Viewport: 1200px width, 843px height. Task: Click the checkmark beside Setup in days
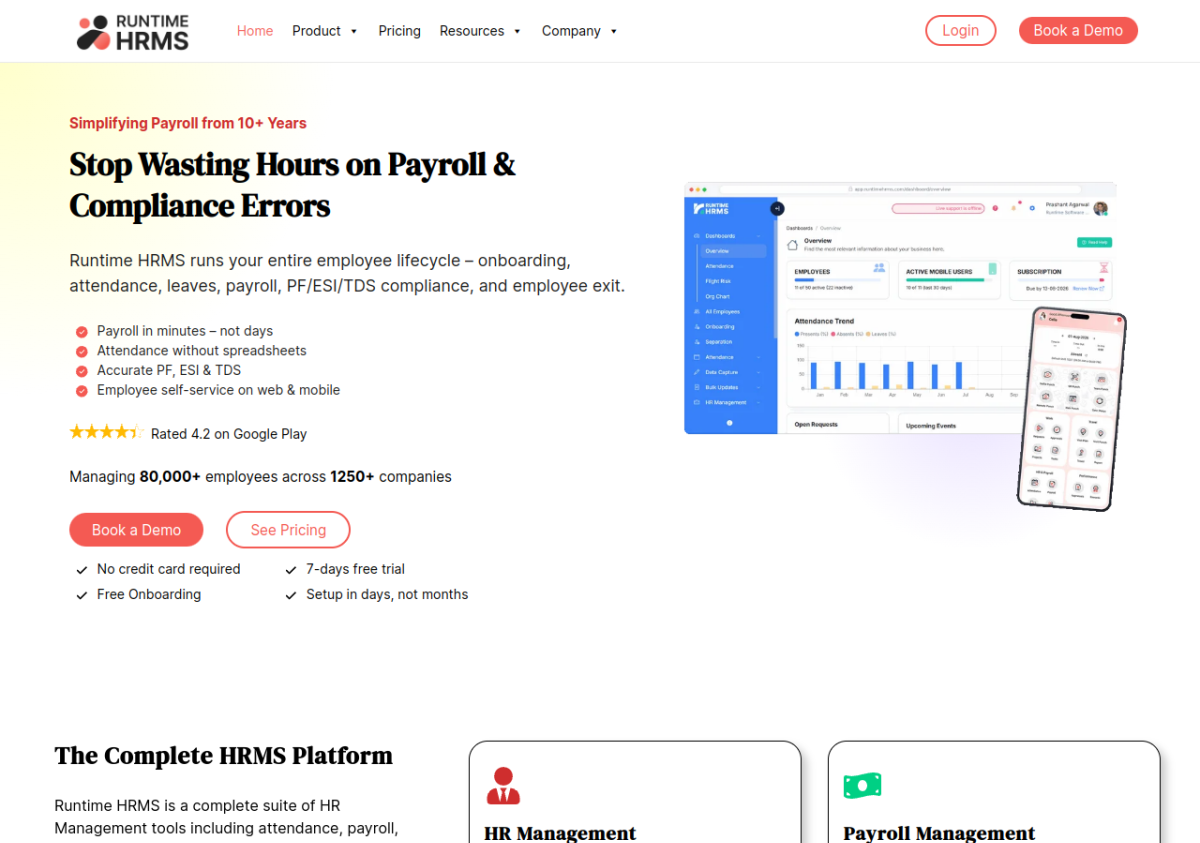click(x=291, y=595)
